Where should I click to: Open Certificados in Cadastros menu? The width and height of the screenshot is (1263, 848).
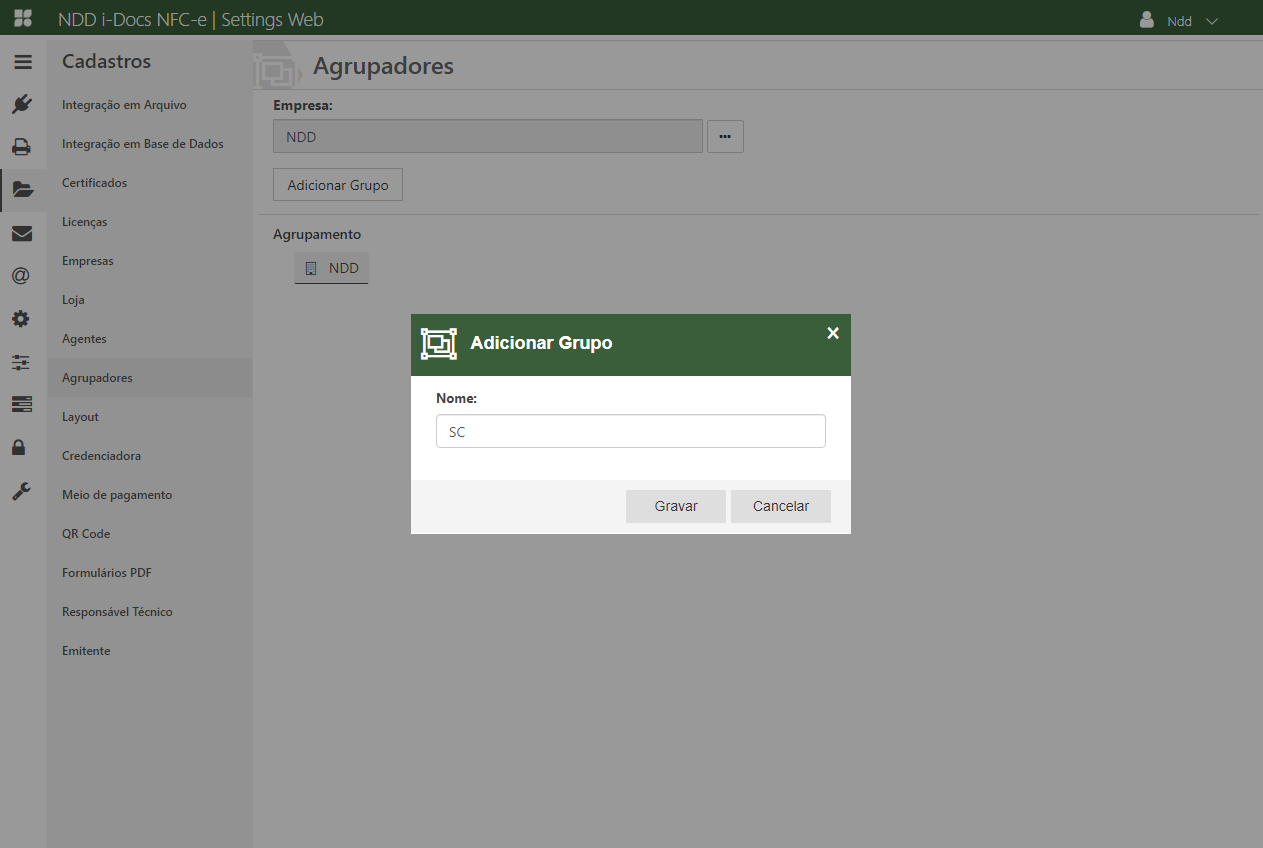coord(94,183)
